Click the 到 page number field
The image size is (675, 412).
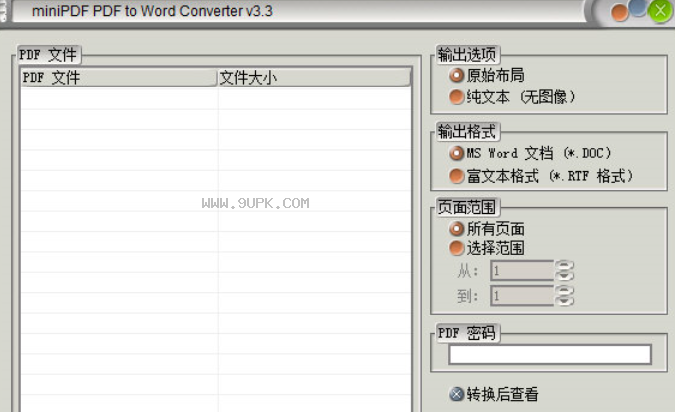522,296
